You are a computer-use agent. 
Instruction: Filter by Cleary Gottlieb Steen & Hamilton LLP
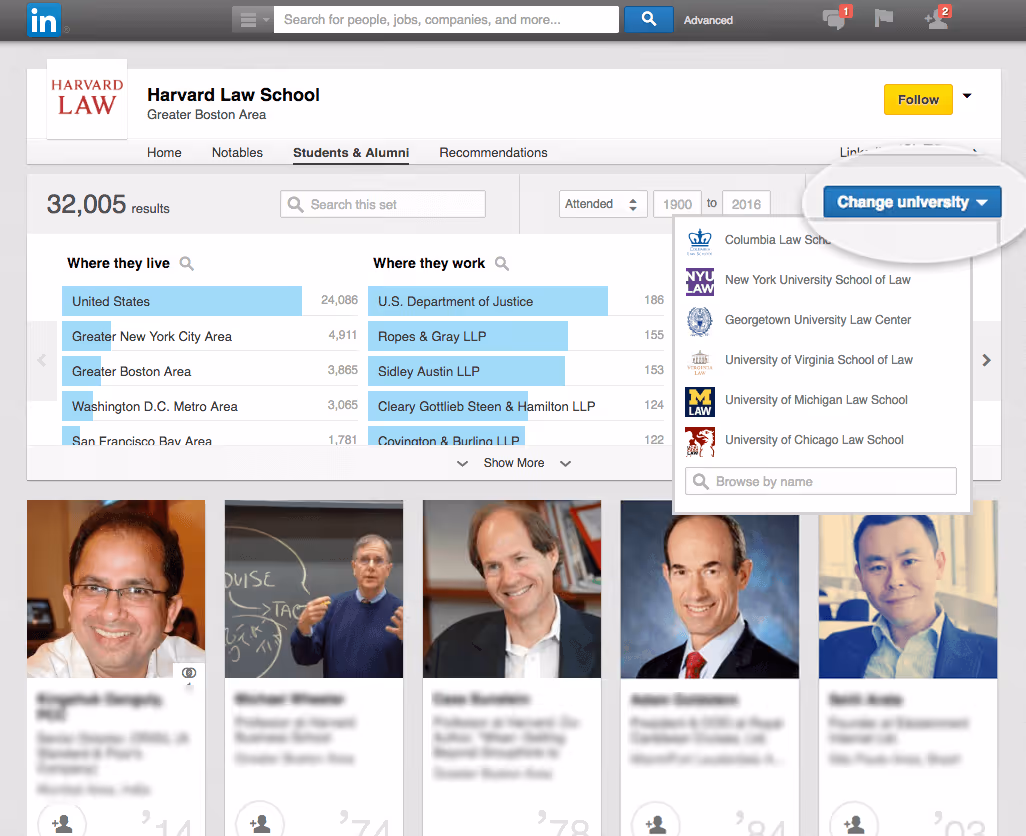516,406
